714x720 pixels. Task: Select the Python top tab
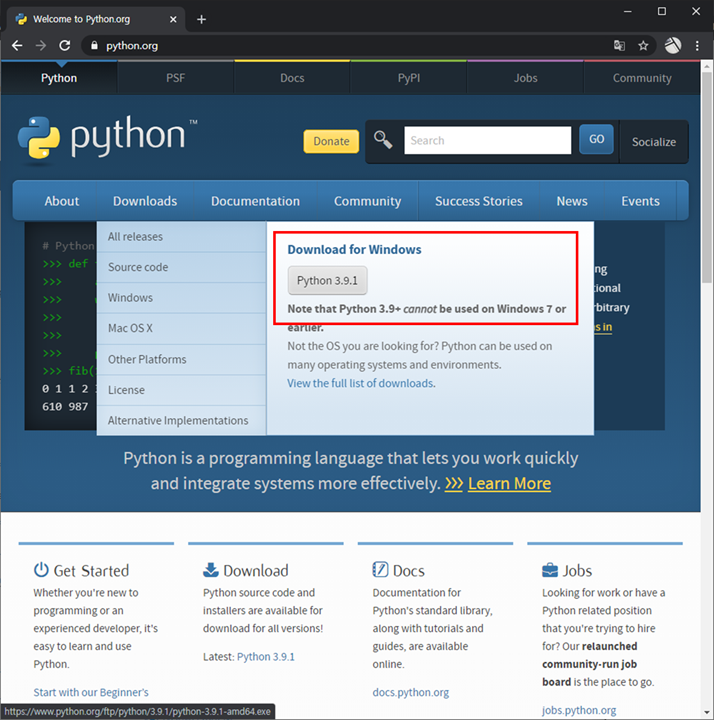(x=59, y=78)
